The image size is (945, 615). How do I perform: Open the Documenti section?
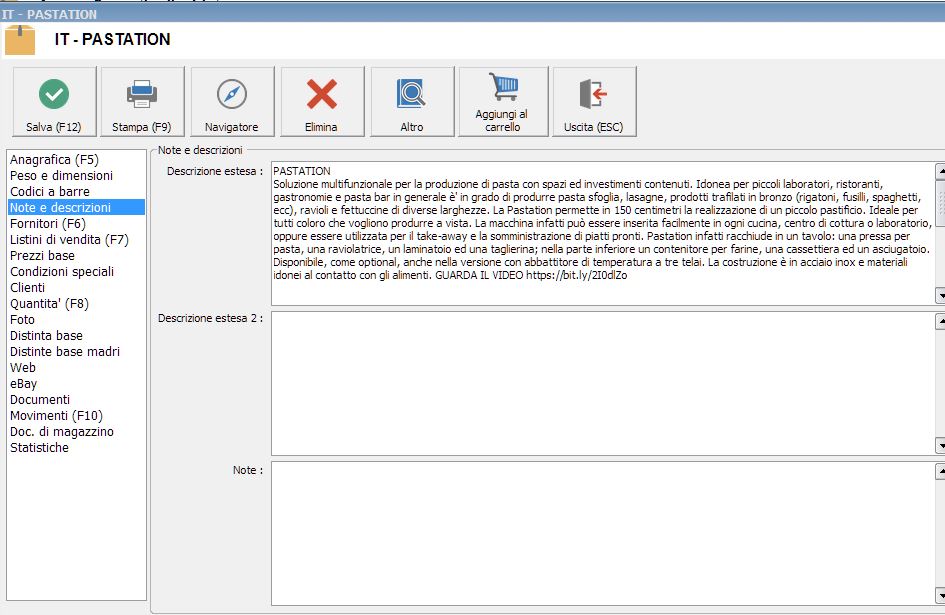(40, 399)
